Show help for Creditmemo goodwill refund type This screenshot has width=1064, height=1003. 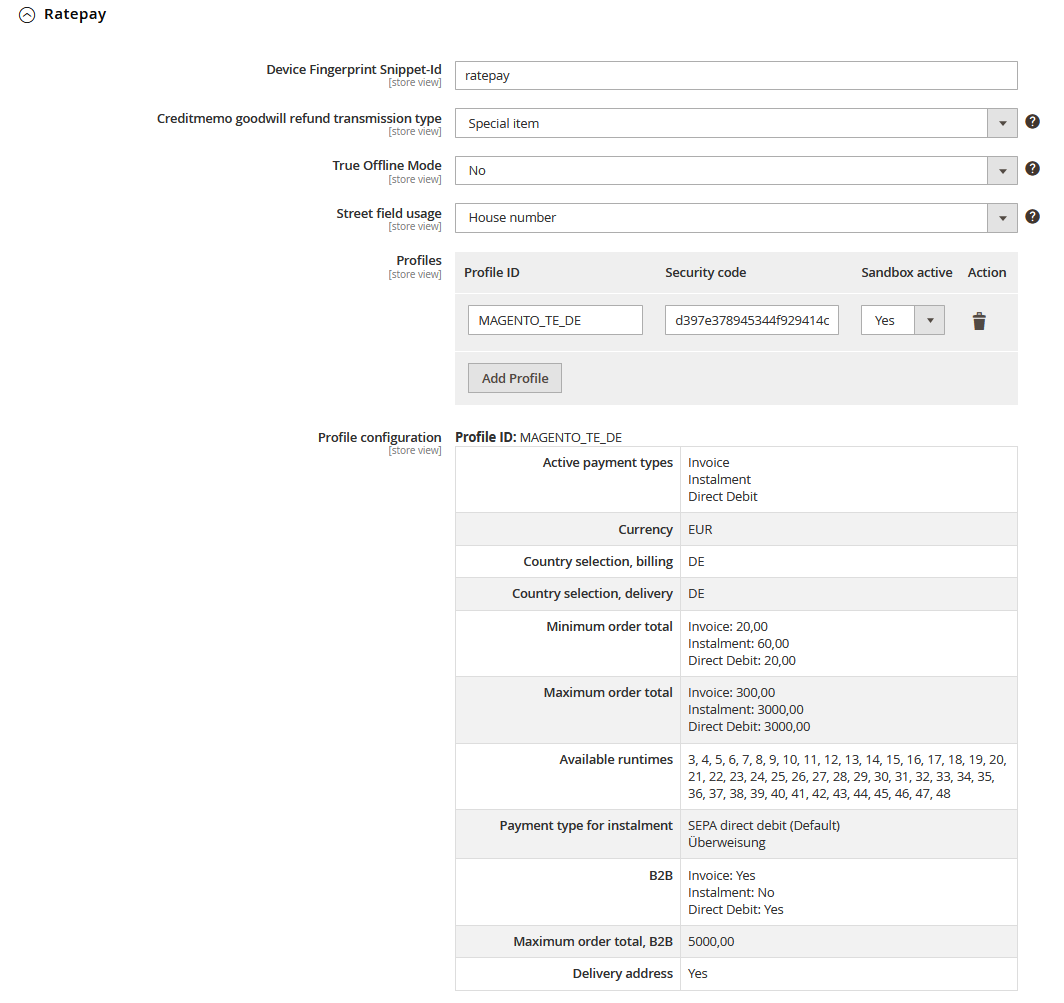[1032, 122]
